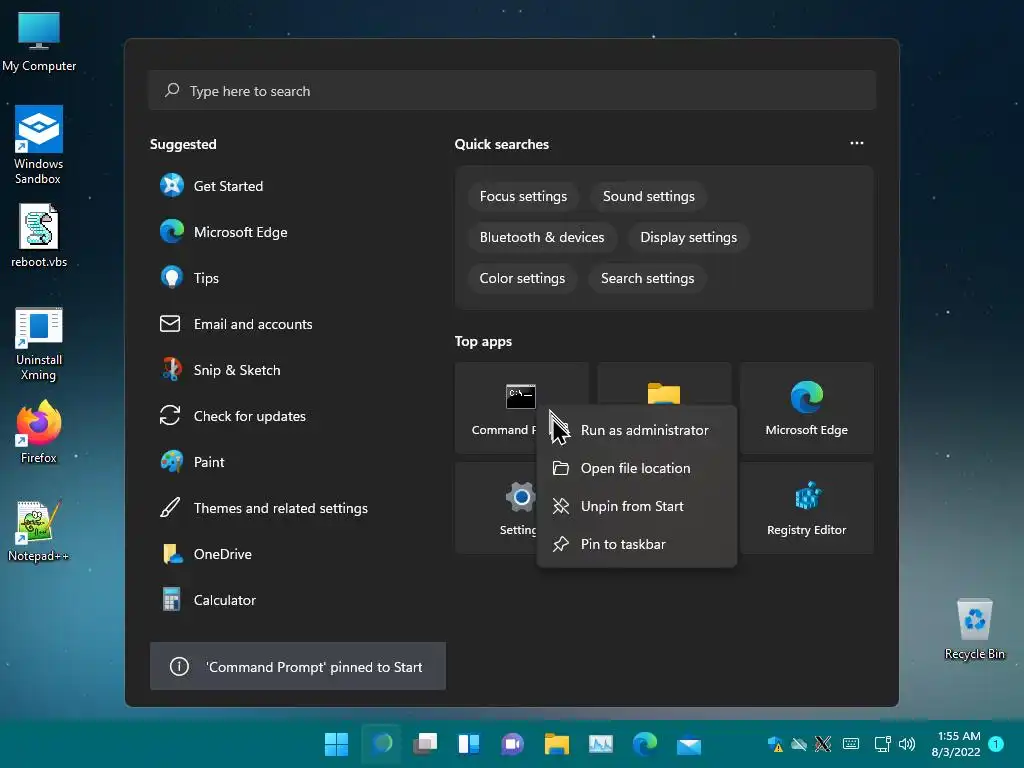Open Widgets panel from taskbar
This screenshot has height=768, width=1024.
point(469,744)
